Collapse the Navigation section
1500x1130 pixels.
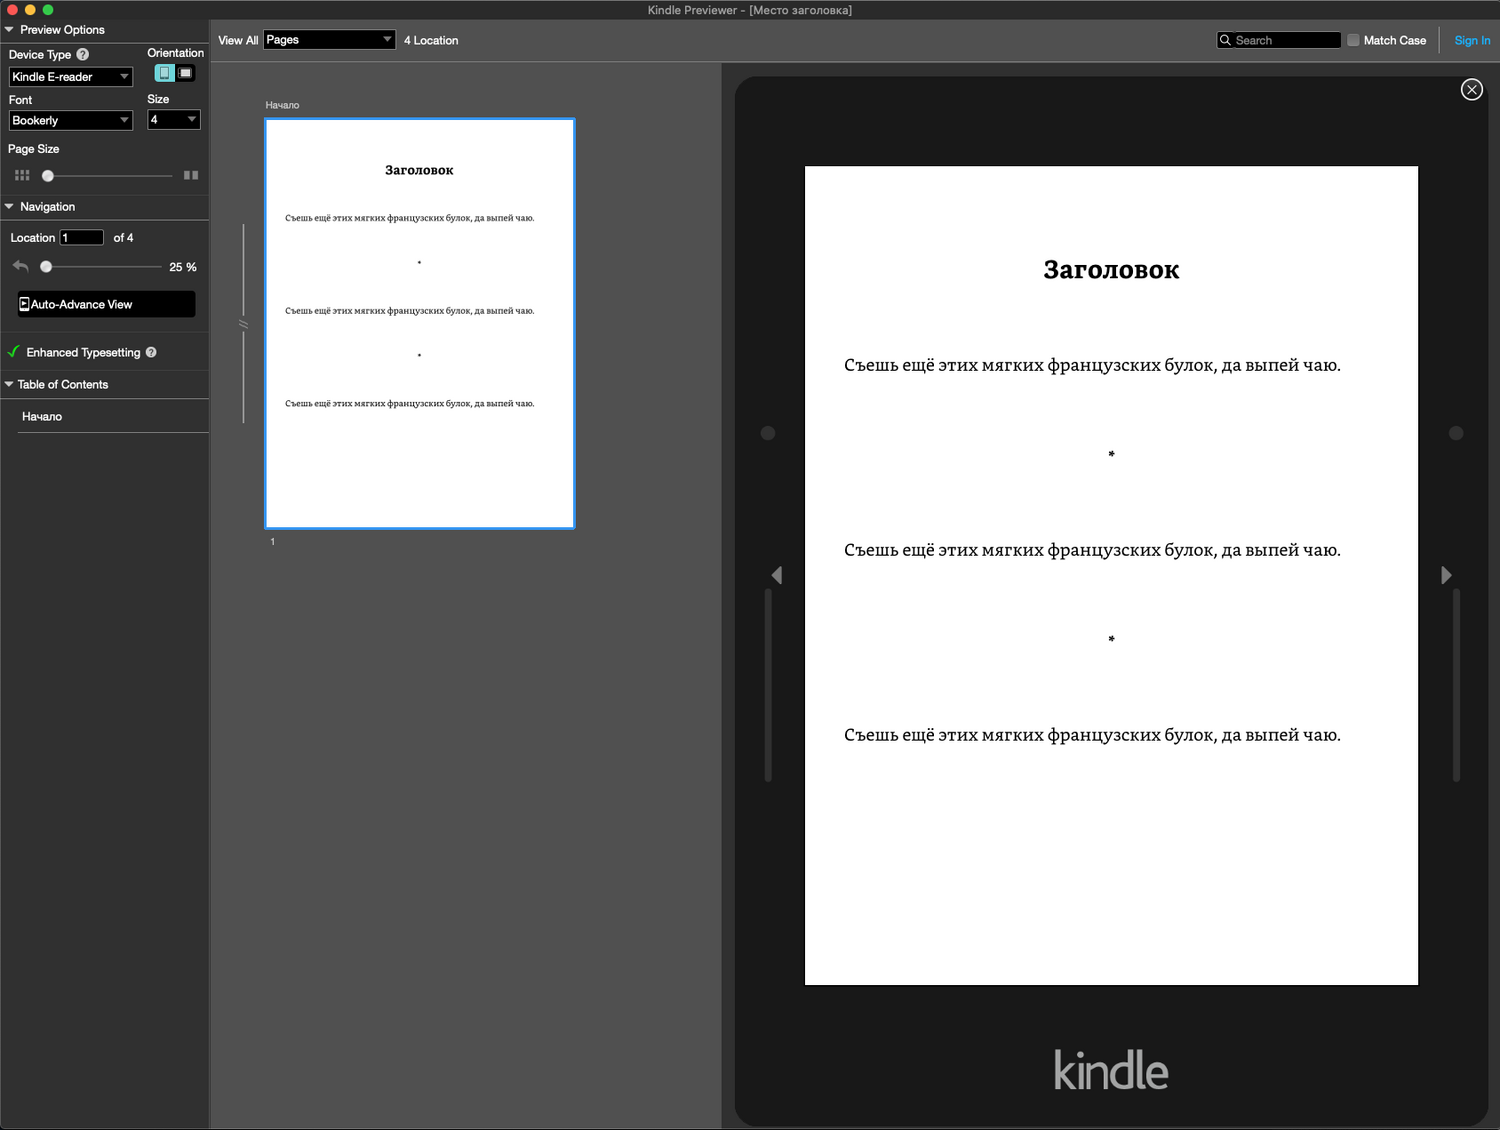9,207
